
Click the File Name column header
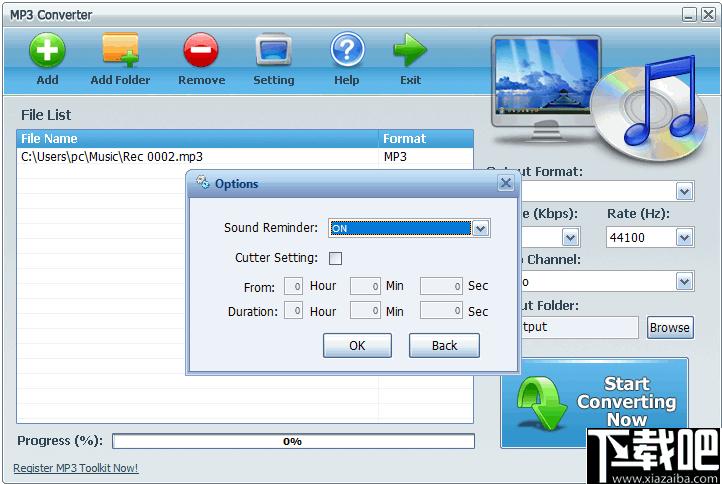[198, 139]
